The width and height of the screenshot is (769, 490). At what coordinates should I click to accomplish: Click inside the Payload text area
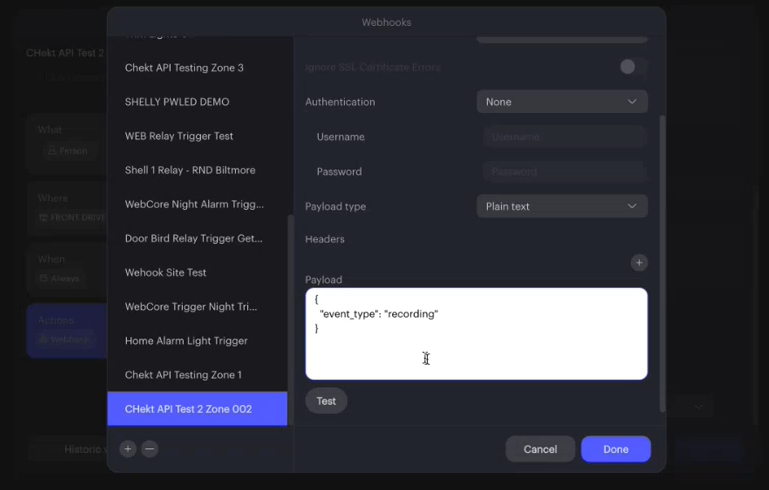tap(476, 334)
